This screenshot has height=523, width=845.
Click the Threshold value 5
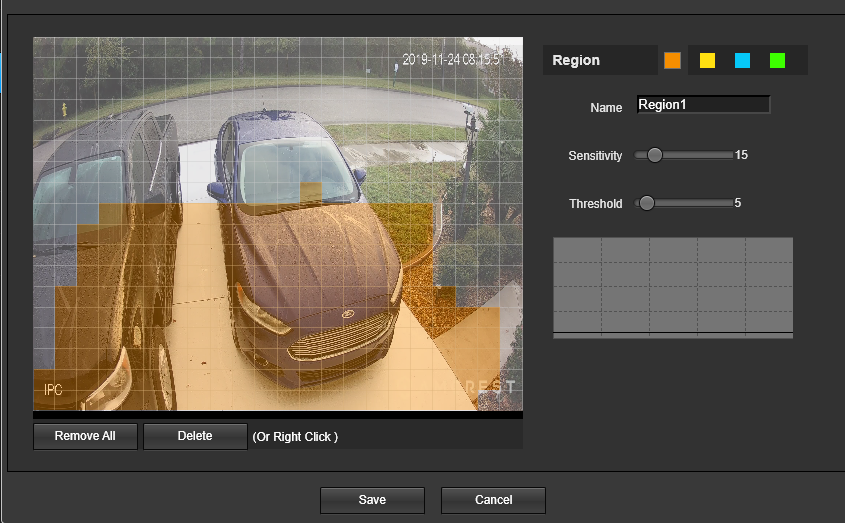(x=738, y=203)
